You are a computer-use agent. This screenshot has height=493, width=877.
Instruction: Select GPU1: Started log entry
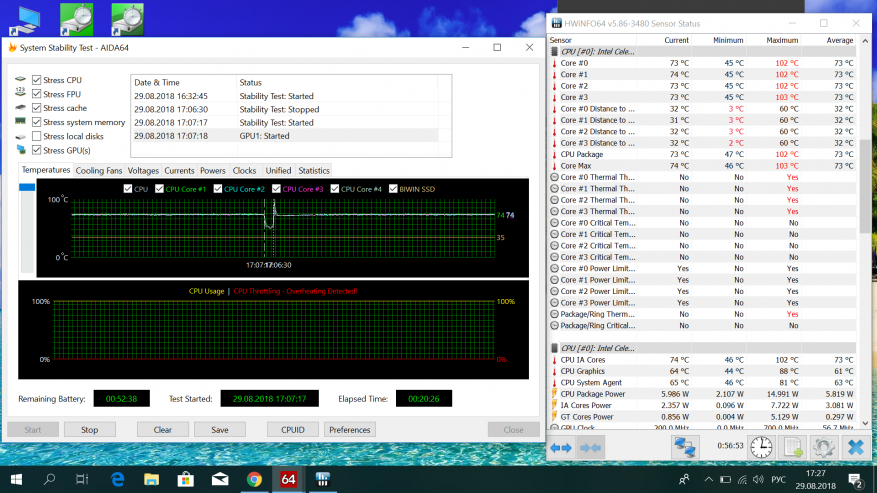click(x=285, y=136)
